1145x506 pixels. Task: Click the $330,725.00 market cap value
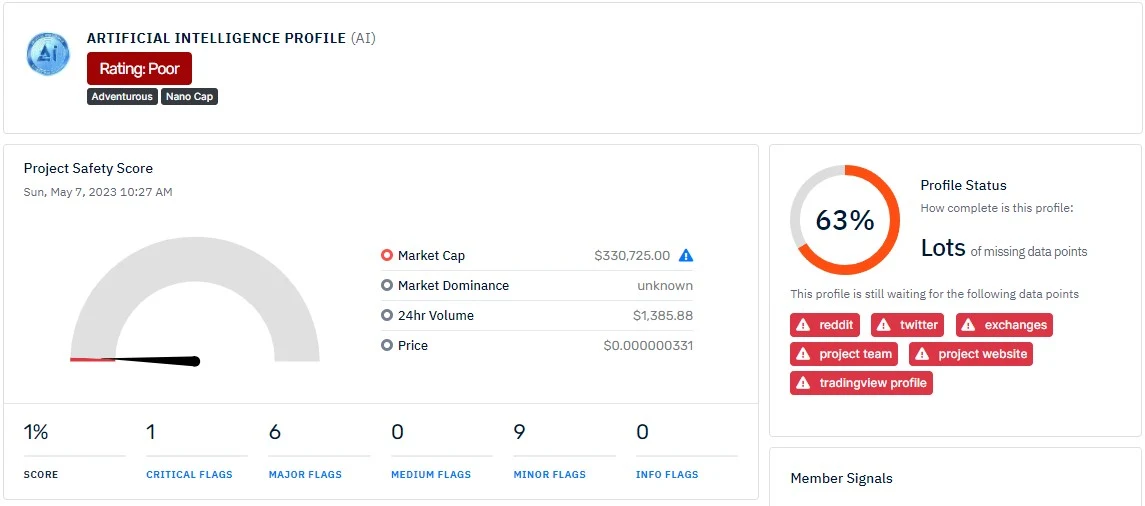(632, 256)
